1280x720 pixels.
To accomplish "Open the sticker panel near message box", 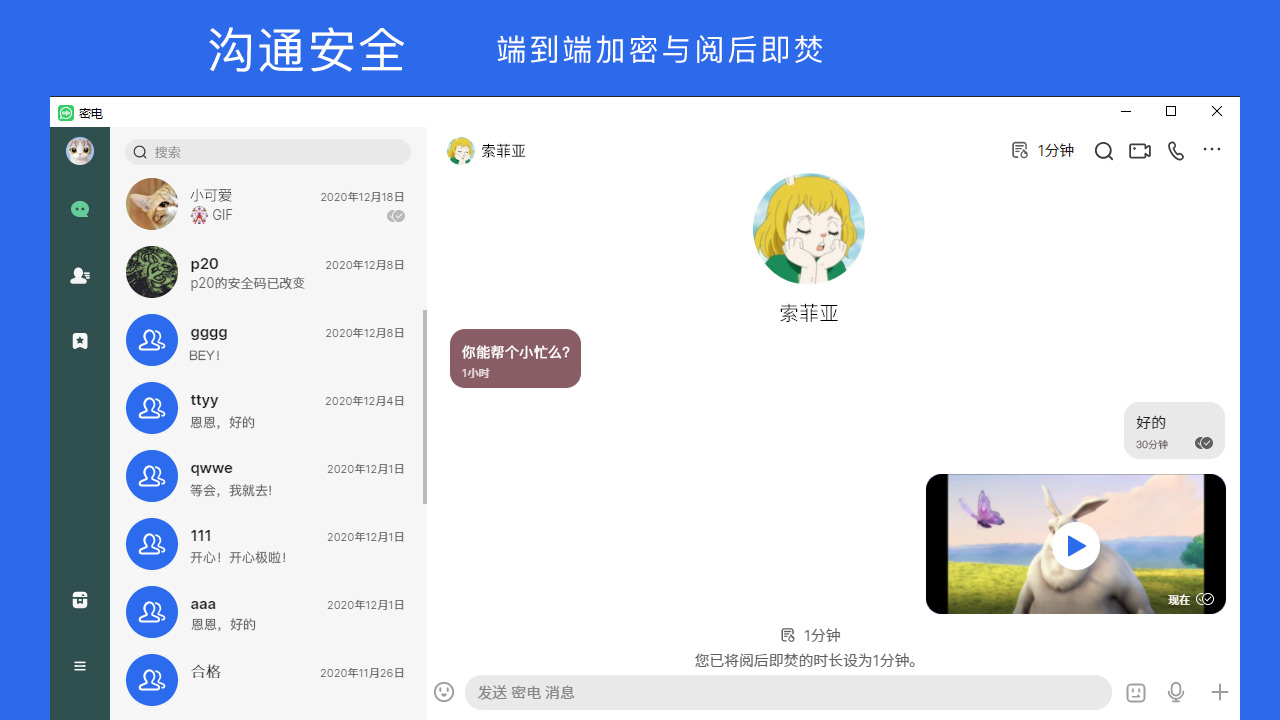I will pos(1135,691).
